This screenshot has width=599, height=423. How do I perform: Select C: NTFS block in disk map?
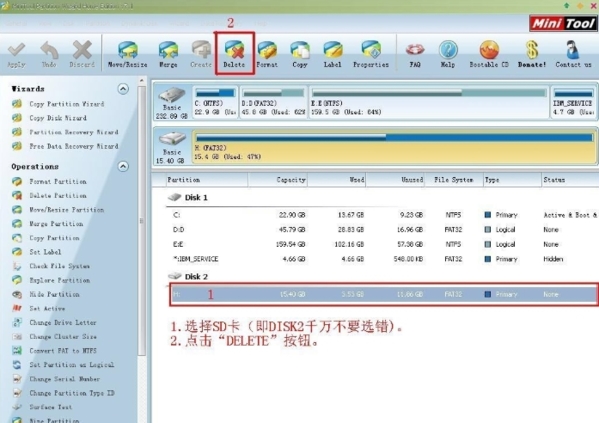[215, 102]
